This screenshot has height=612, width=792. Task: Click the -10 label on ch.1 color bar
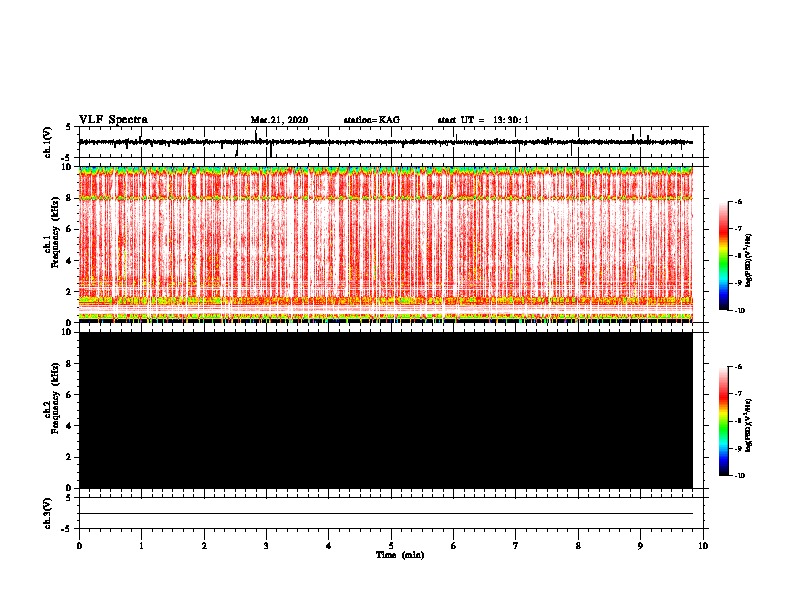coord(739,311)
